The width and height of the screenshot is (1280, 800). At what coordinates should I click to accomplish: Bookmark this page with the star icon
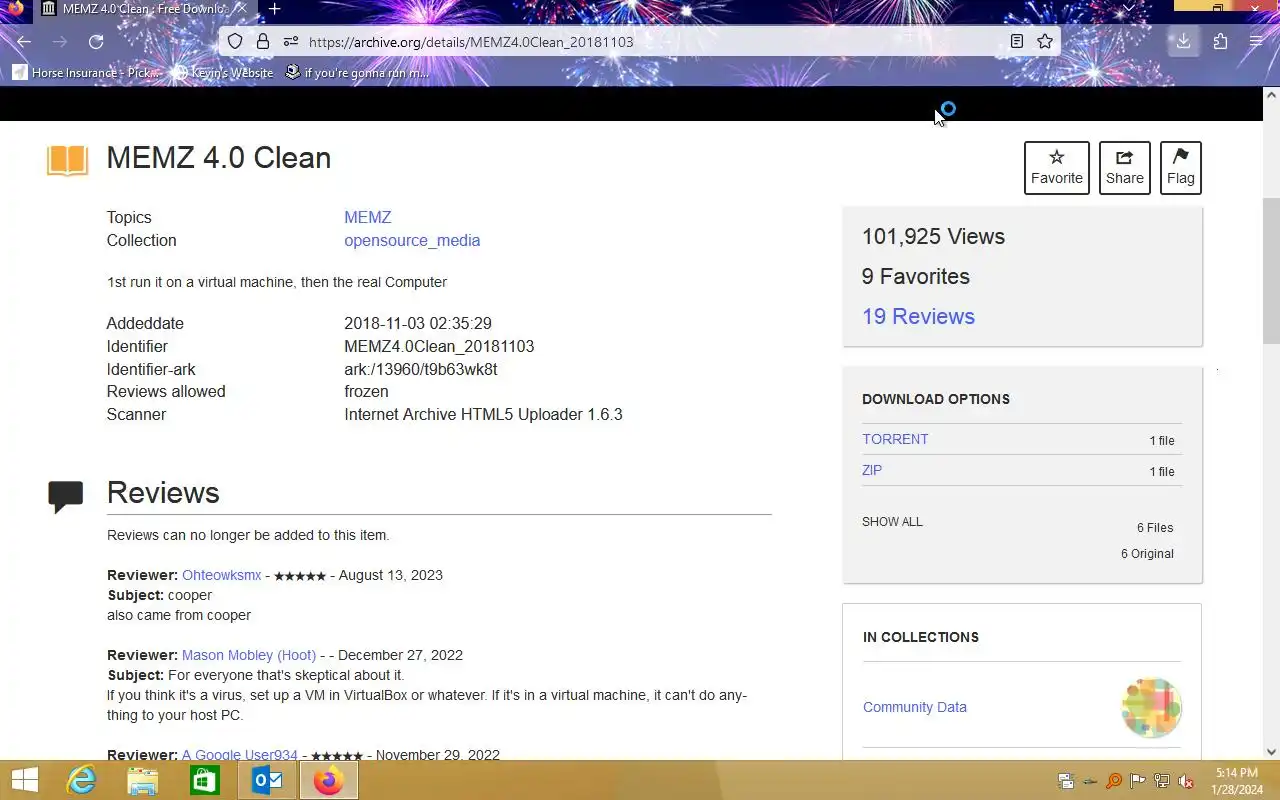1045,42
